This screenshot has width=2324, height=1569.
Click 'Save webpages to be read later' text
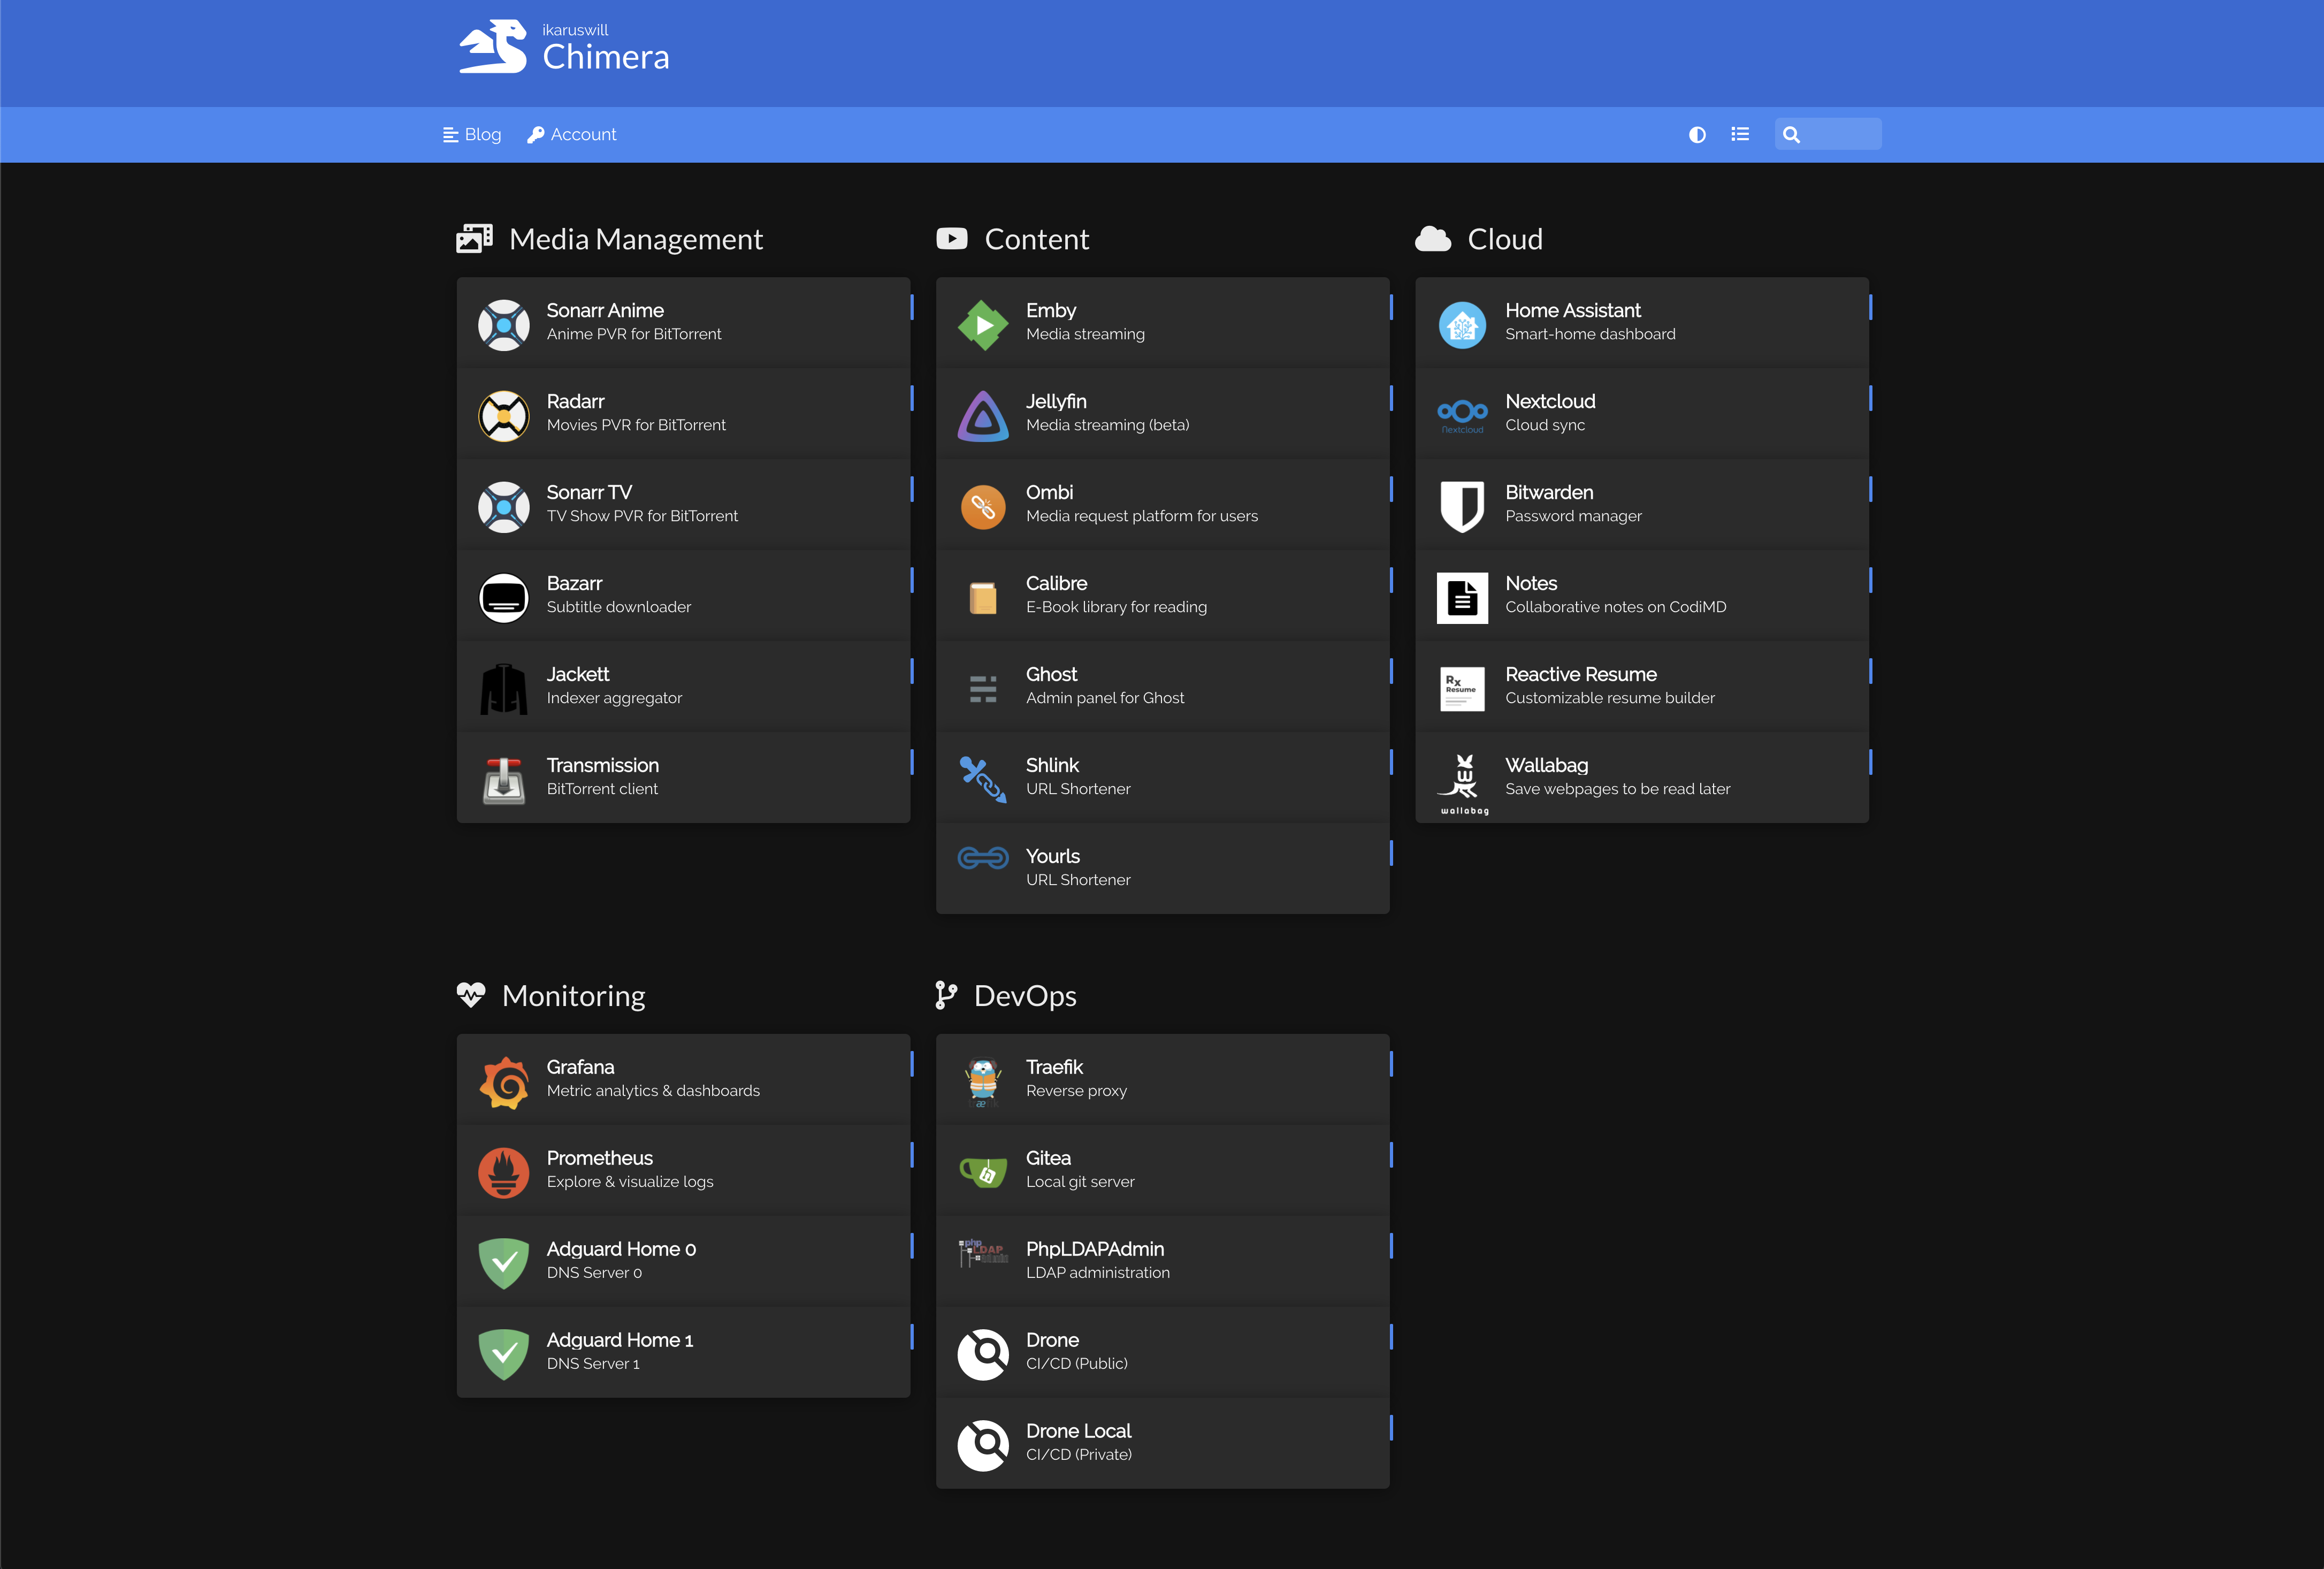(x=1618, y=789)
